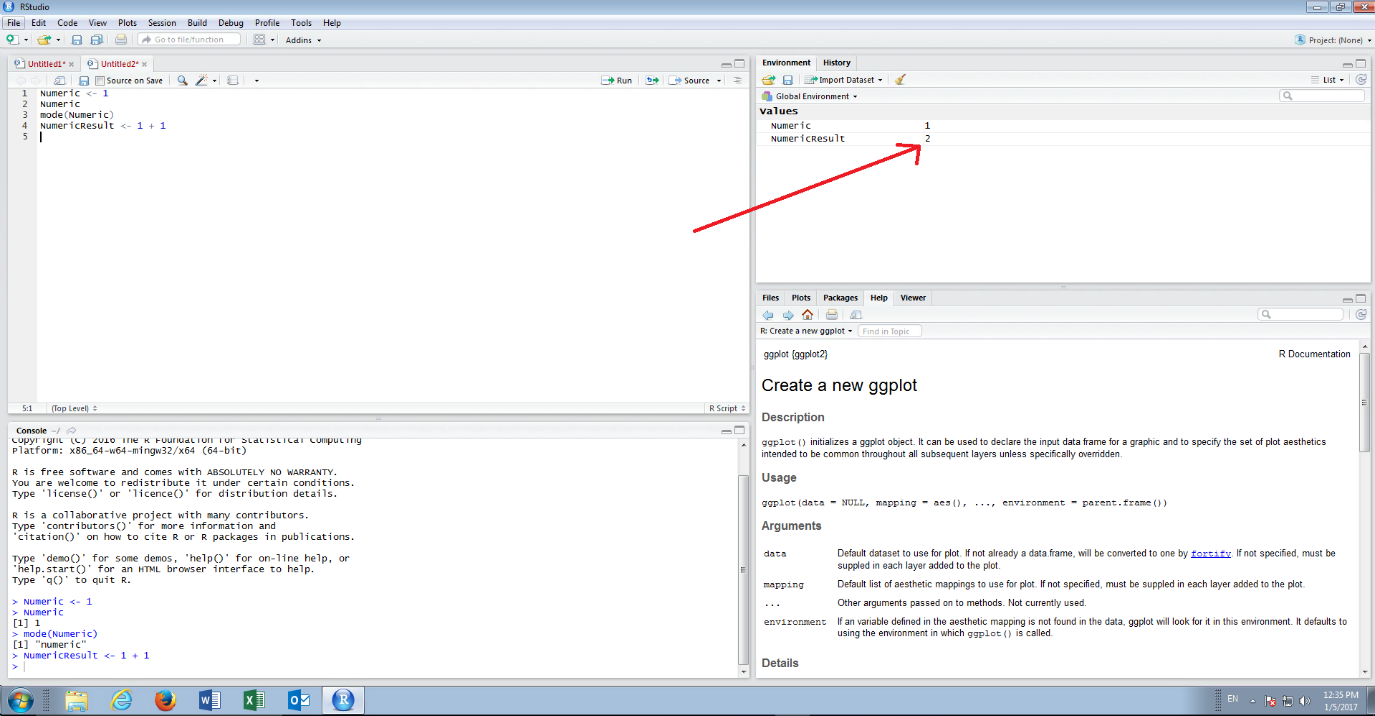Open the Global Environment dropdown

[x=810, y=96]
